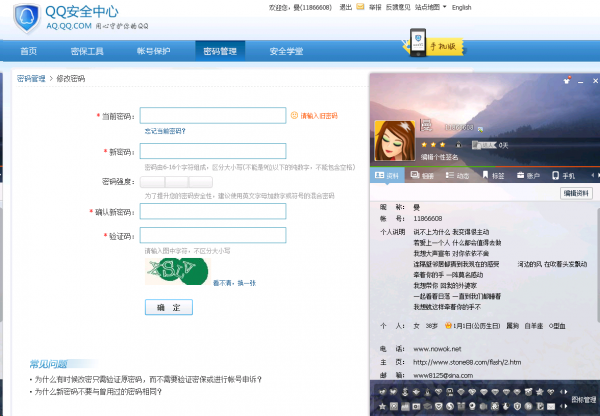Click the bar-chart icon in lower icon row
The width and height of the screenshot is (600, 416).
[405, 406]
